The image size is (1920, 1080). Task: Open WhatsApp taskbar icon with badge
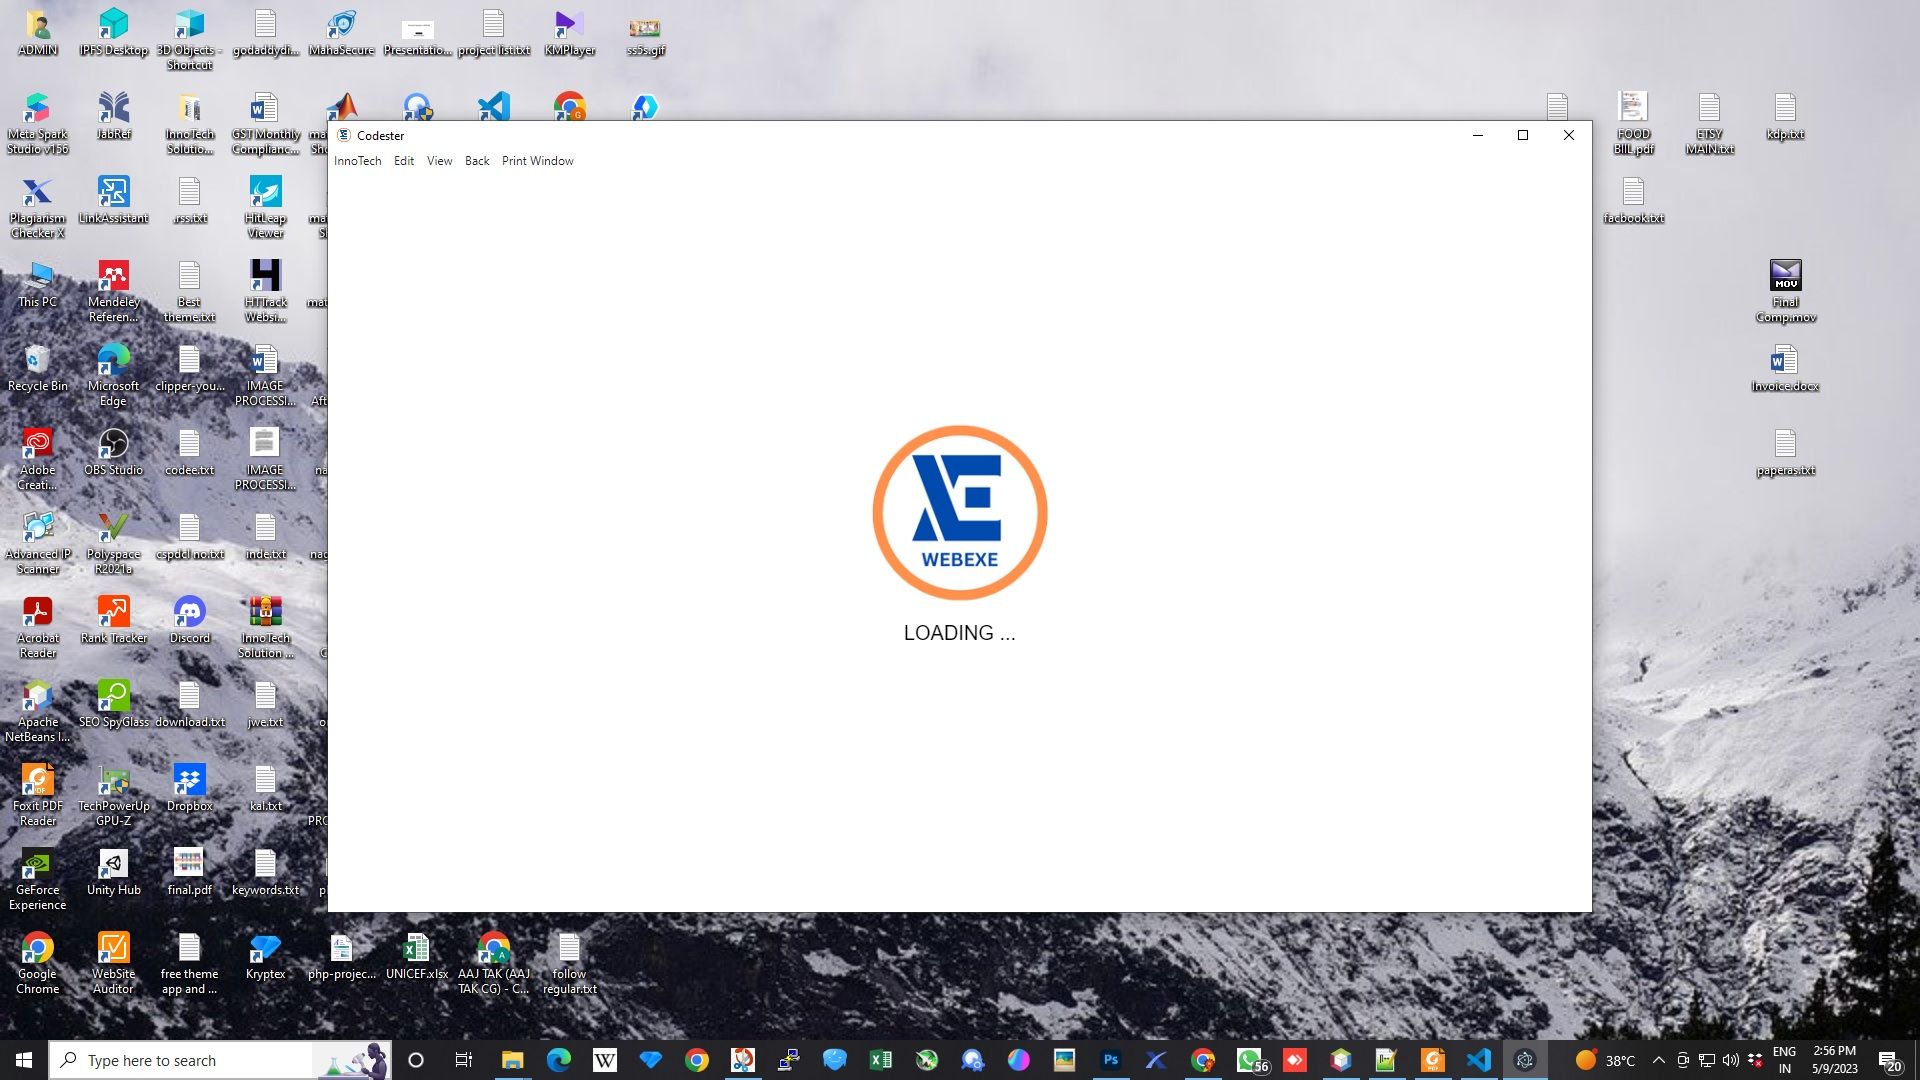pyautogui.click(x=1249, y=1060)
